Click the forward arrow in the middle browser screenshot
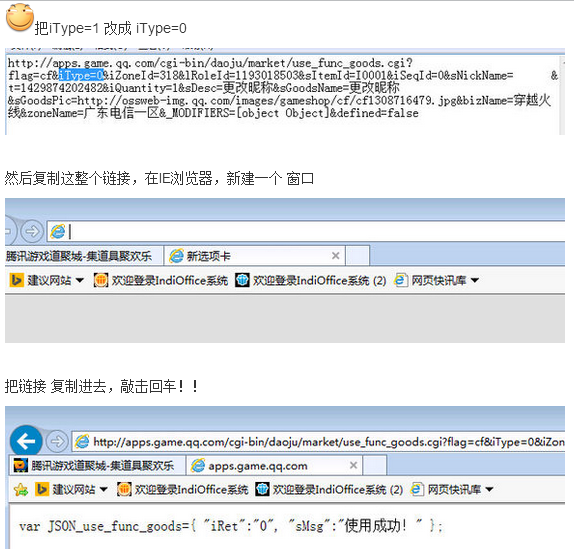Screen dimensions: 574x549 tap(32, 231)
